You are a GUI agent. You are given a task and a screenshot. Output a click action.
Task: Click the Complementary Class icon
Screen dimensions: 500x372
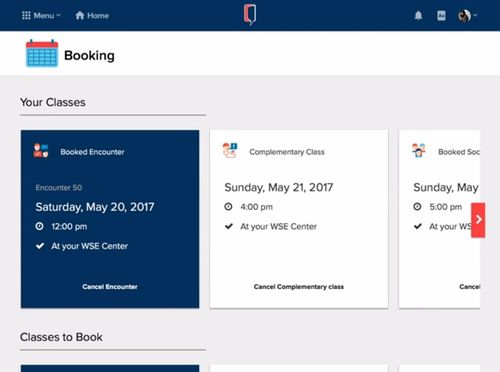230,150
